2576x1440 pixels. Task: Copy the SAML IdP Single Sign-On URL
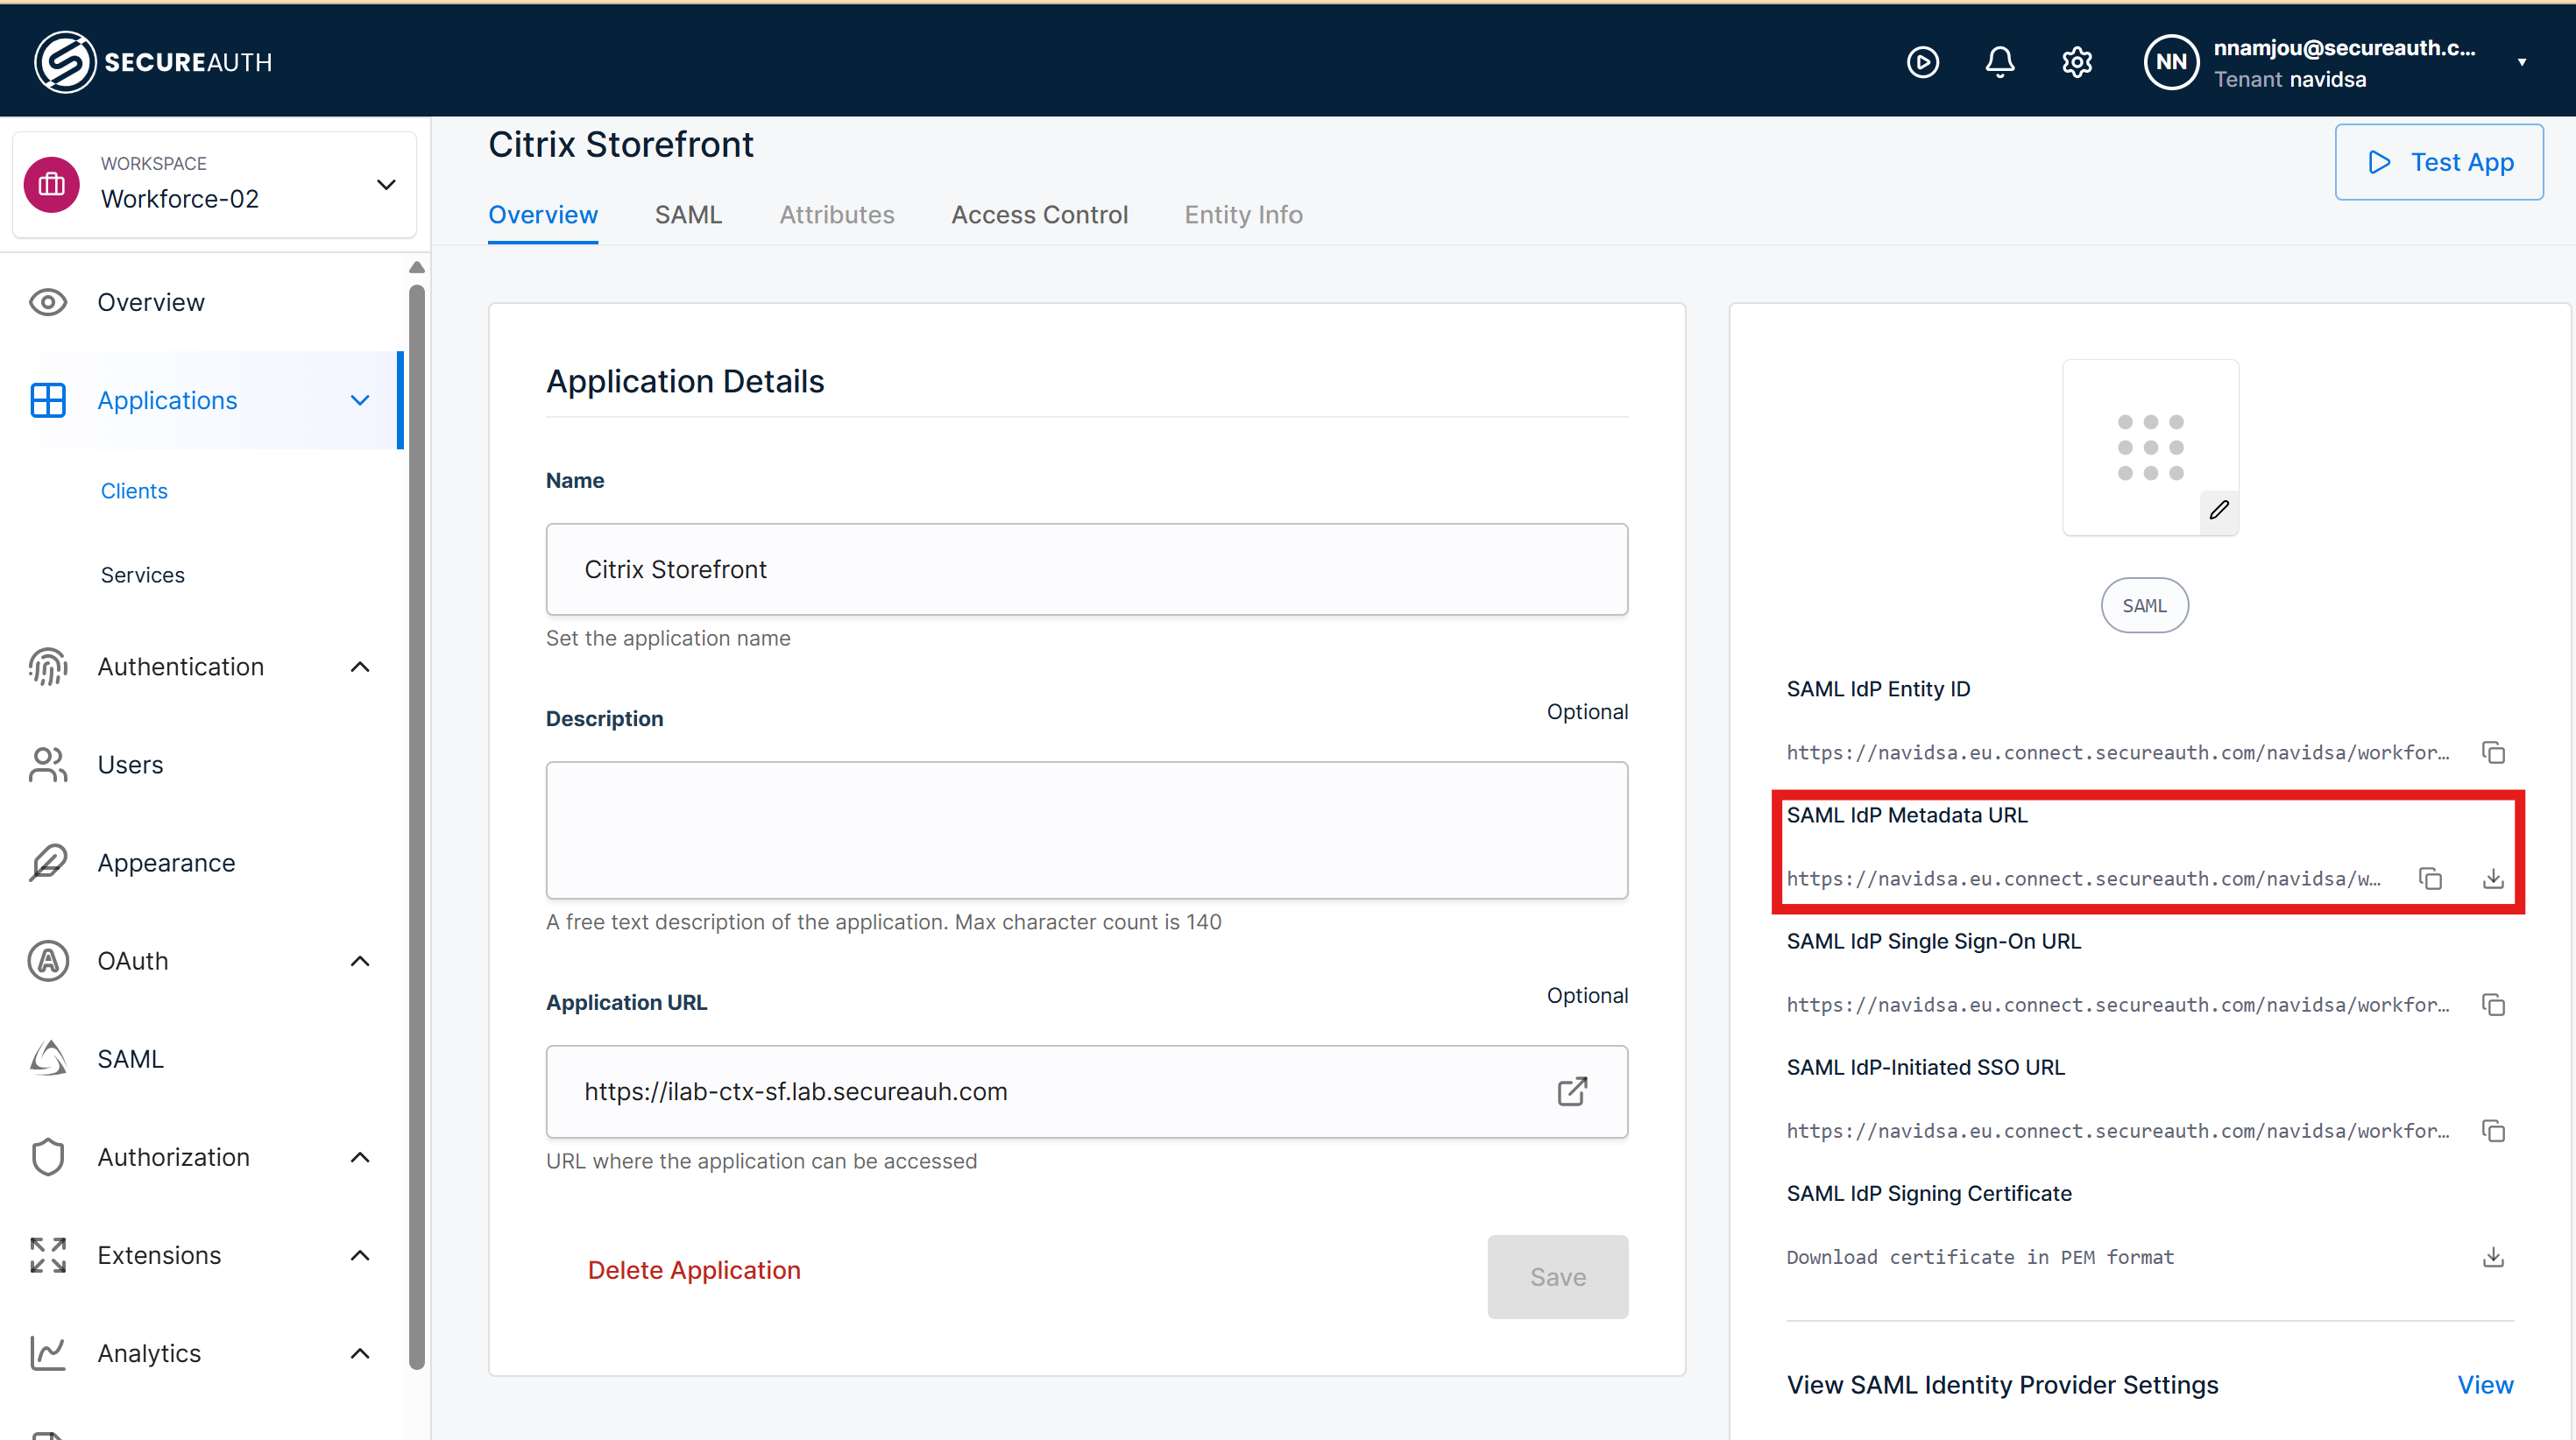pyautogui.click(x=2493, y=1005)
